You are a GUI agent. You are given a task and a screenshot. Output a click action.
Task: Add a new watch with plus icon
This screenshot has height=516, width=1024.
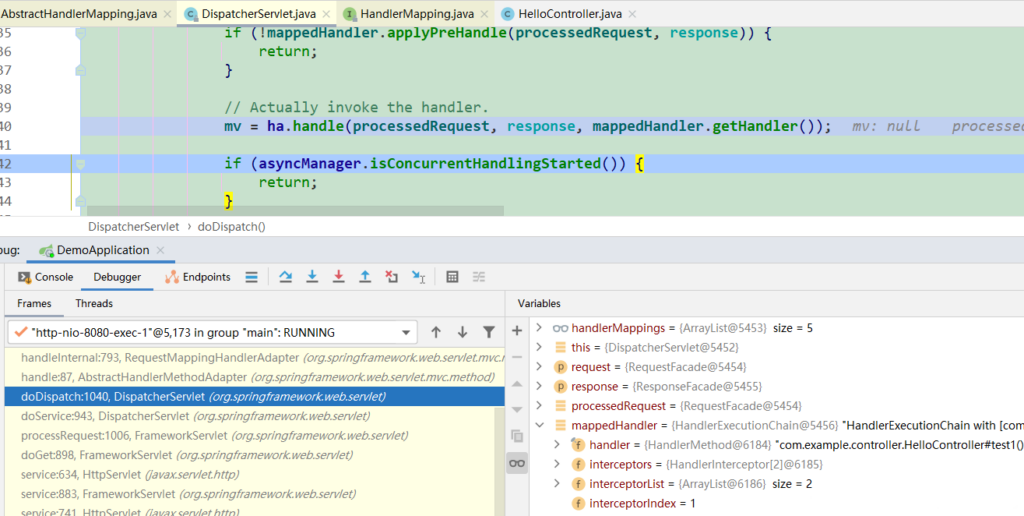pos(517,331)
